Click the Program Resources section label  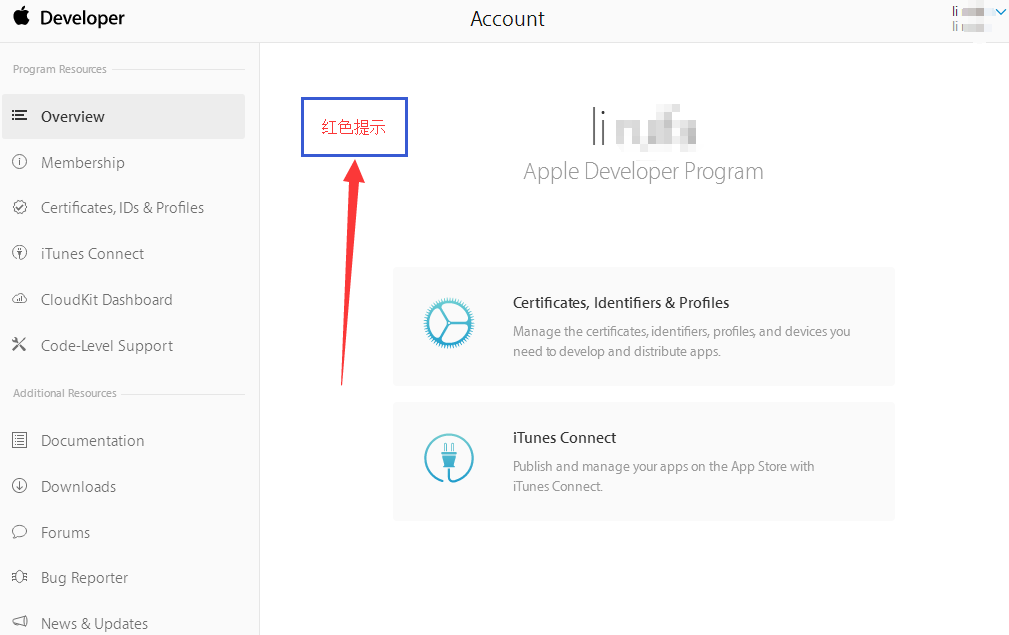click(x=60, y=69)
